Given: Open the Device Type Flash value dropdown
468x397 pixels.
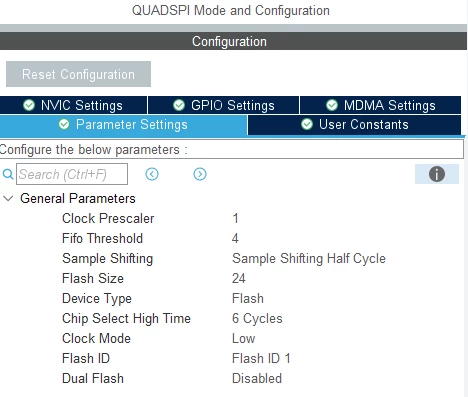Looking at the screenshot, I should pos(248,299).
